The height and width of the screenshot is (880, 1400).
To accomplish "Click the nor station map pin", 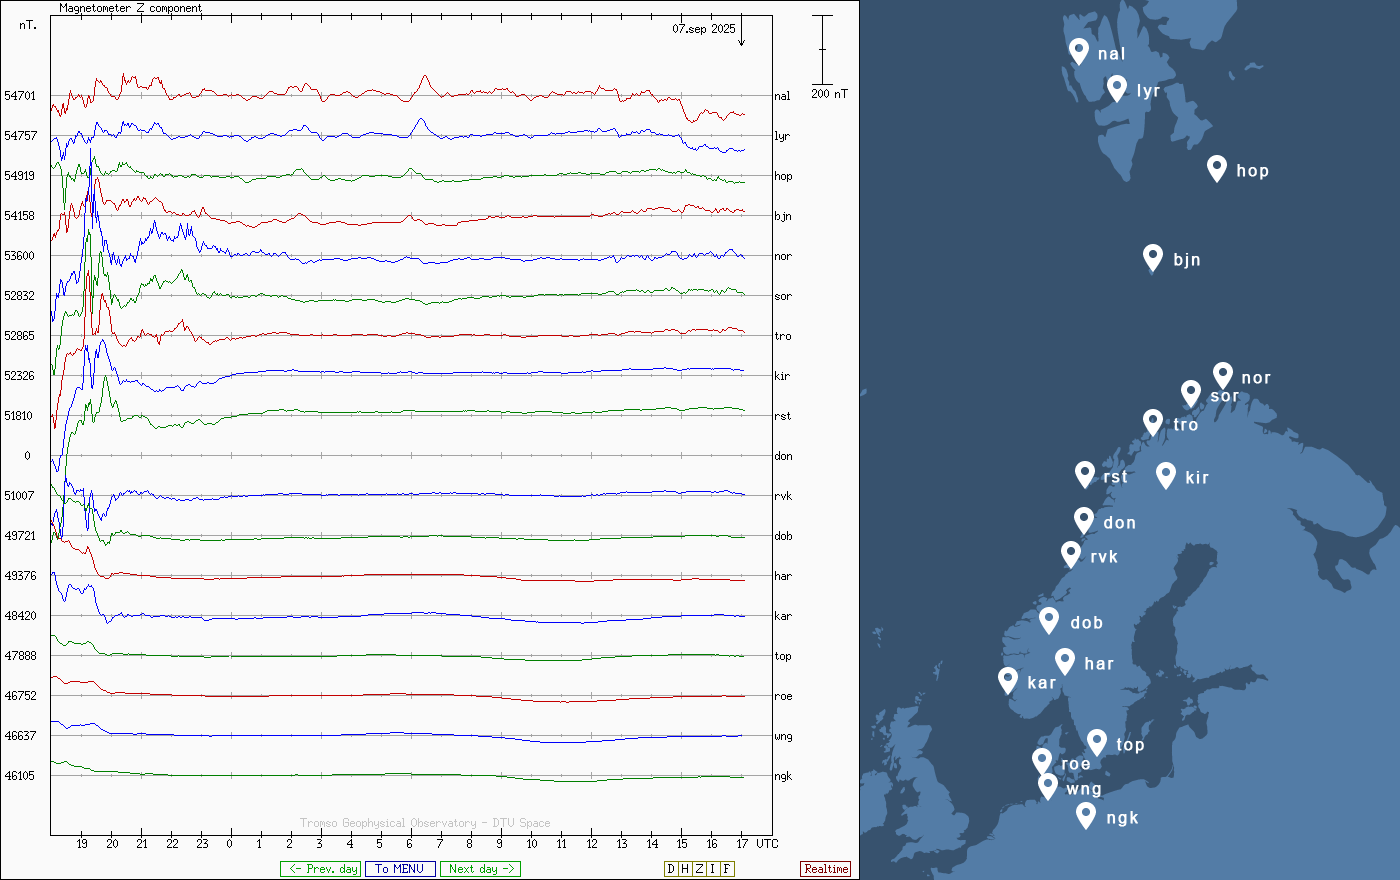I will click(1222, 375).
